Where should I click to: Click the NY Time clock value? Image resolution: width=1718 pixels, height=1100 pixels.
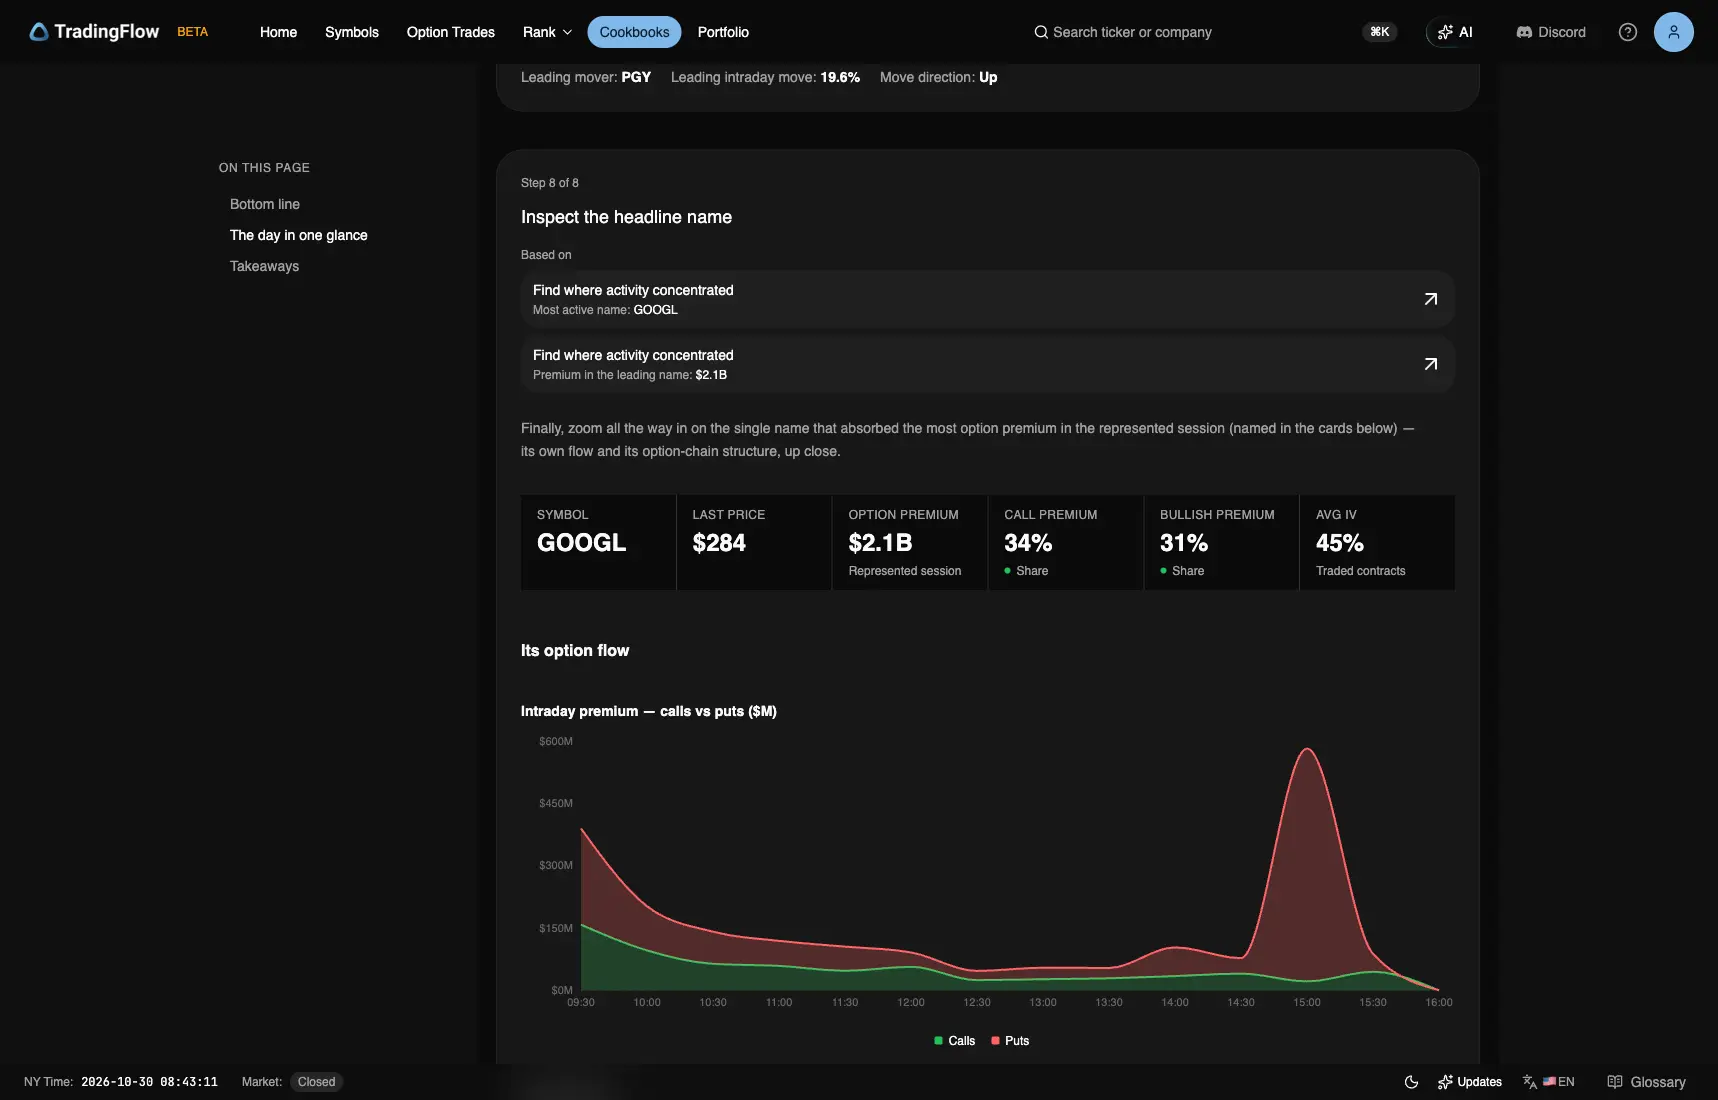[x=149, y=1082]
